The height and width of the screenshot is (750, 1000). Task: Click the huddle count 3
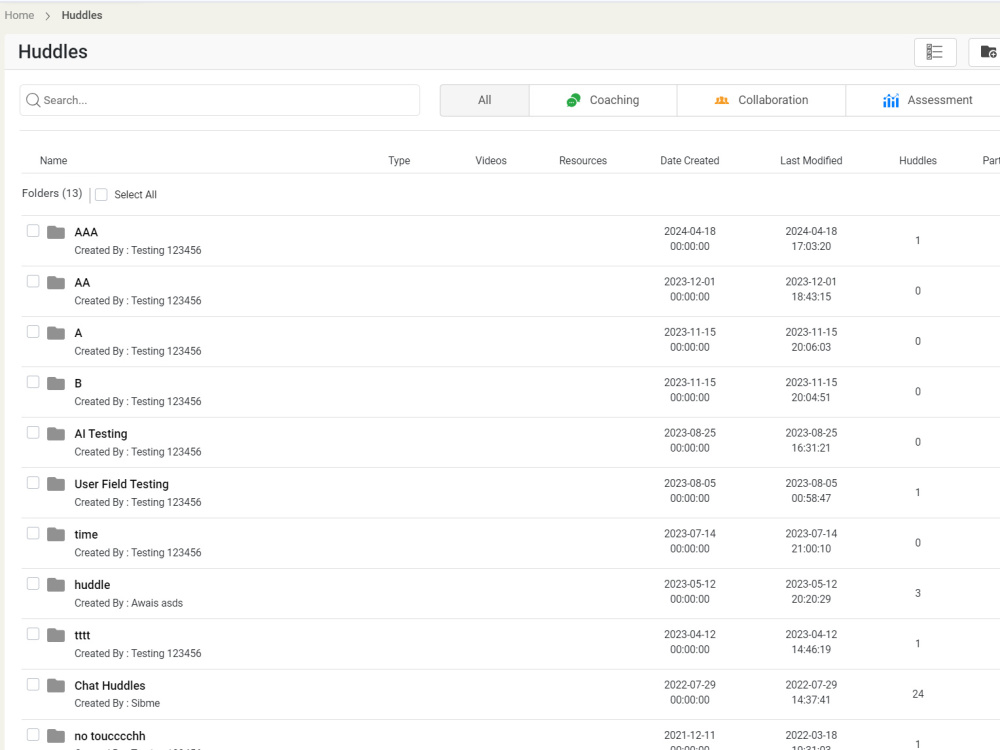(918, 593)
